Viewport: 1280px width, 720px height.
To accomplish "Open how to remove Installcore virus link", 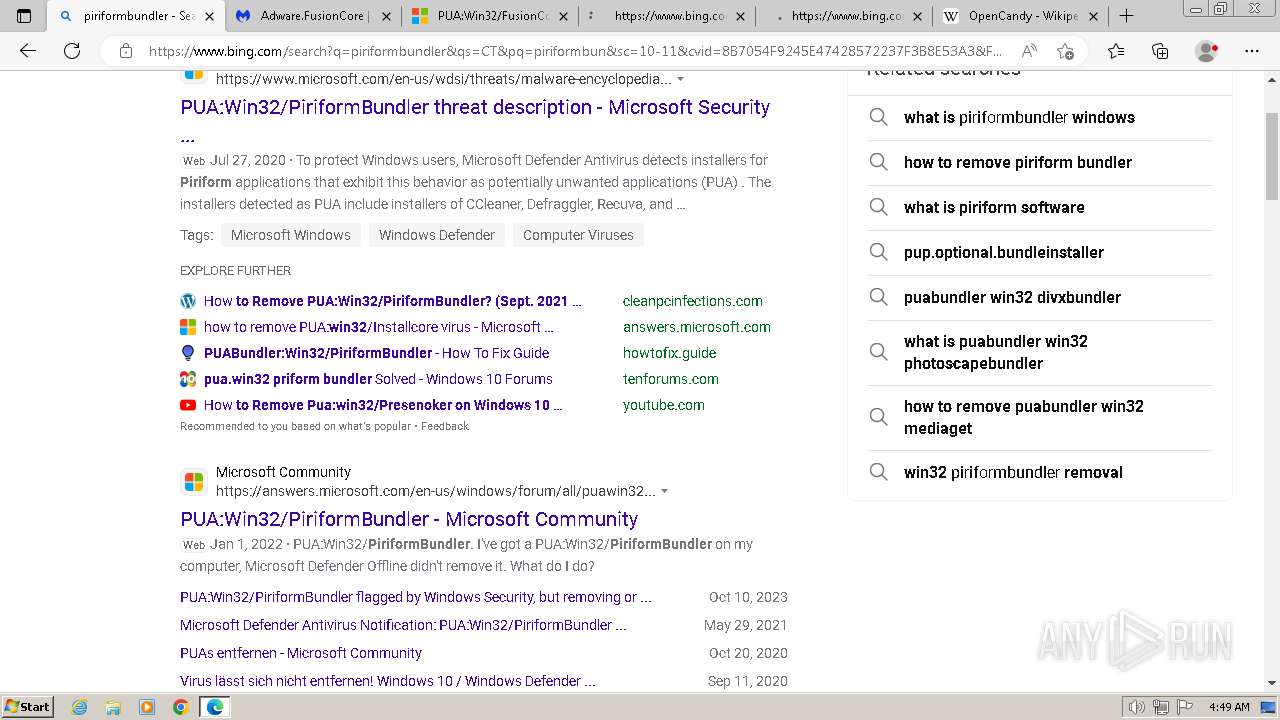I will coord(378,327).
